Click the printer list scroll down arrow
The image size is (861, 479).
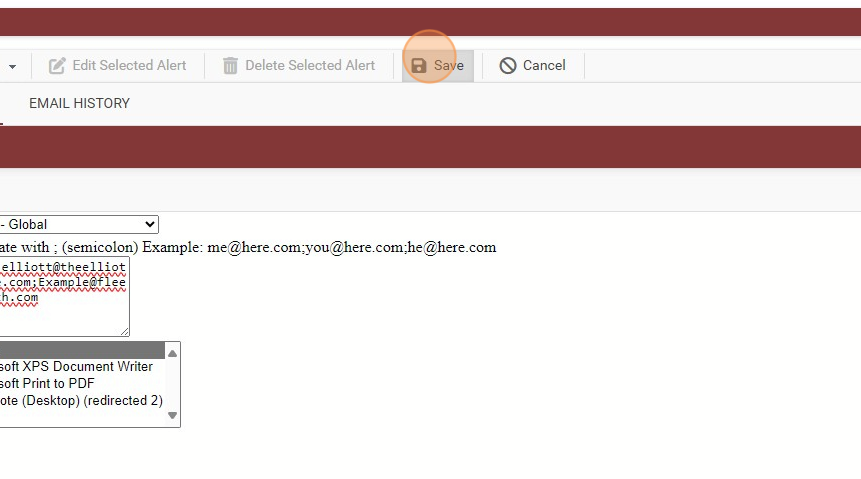(x=172, y=415)
